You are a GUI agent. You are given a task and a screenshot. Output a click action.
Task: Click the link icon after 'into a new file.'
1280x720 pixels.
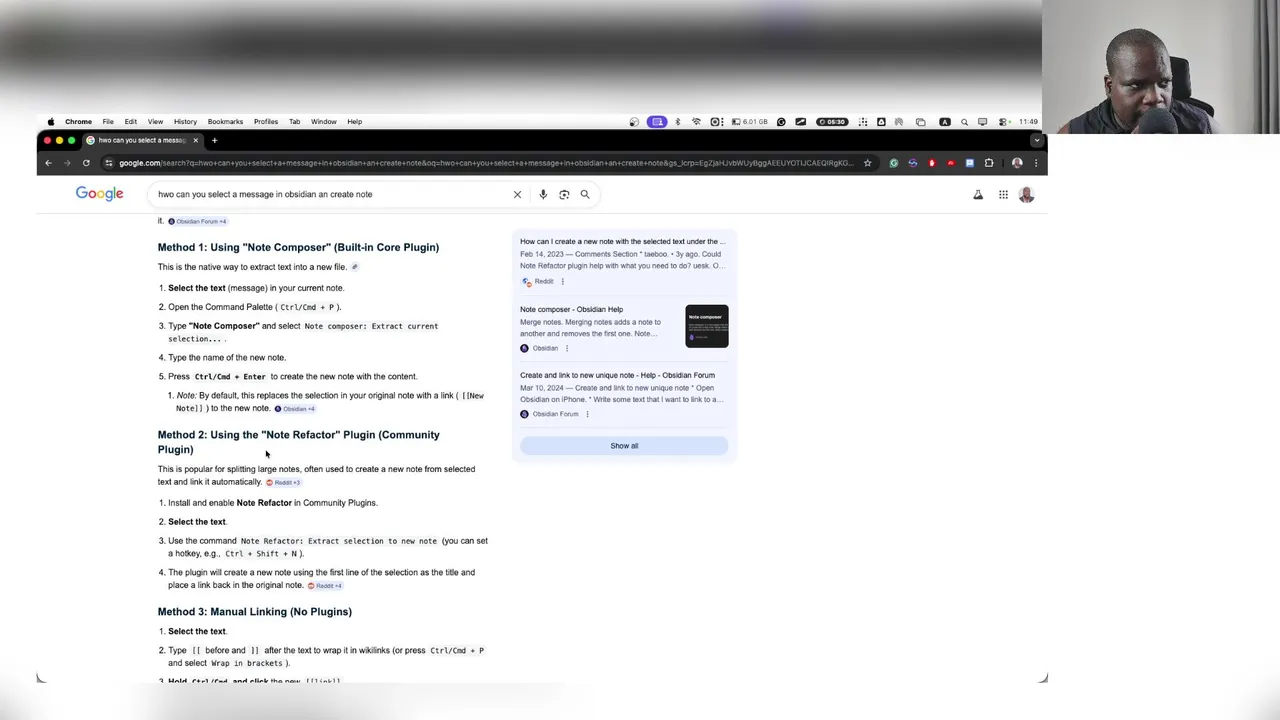click(355, 267)
